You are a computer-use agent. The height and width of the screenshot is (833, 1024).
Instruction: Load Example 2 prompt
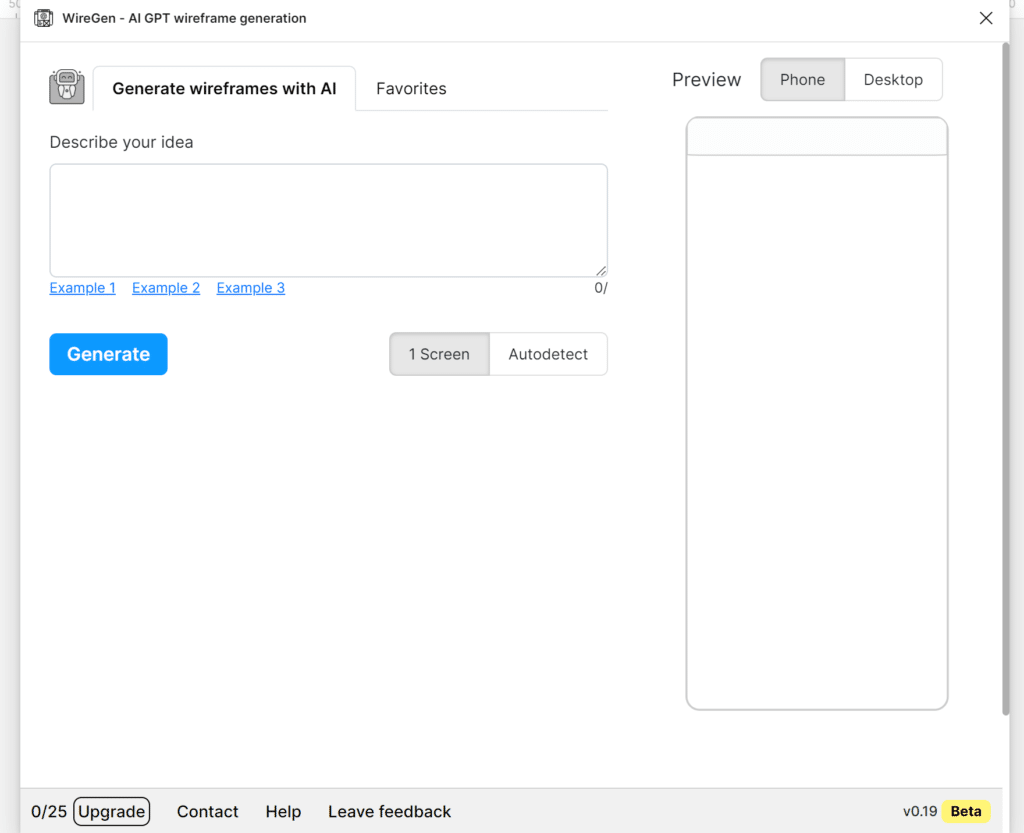(166, 288)
